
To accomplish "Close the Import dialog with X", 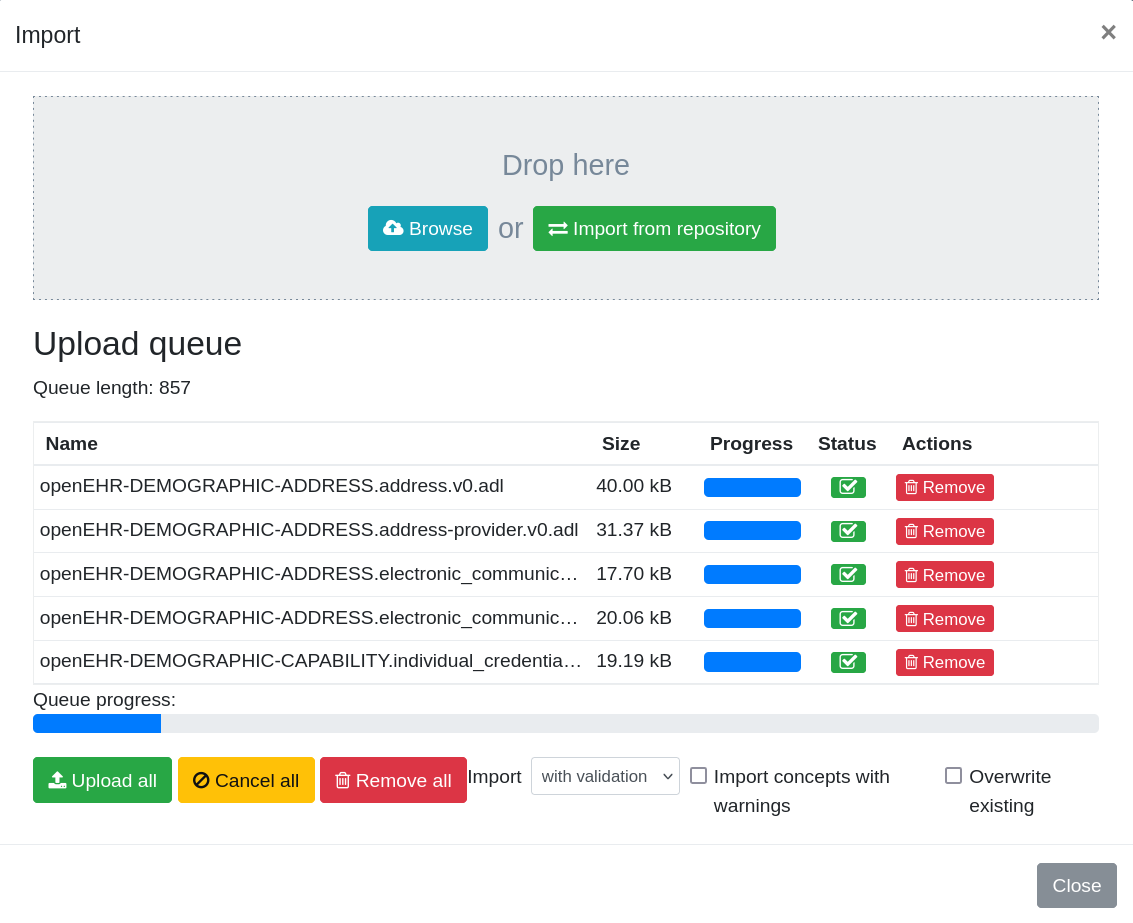I will pyautogui.click(x=1108, y=33).
